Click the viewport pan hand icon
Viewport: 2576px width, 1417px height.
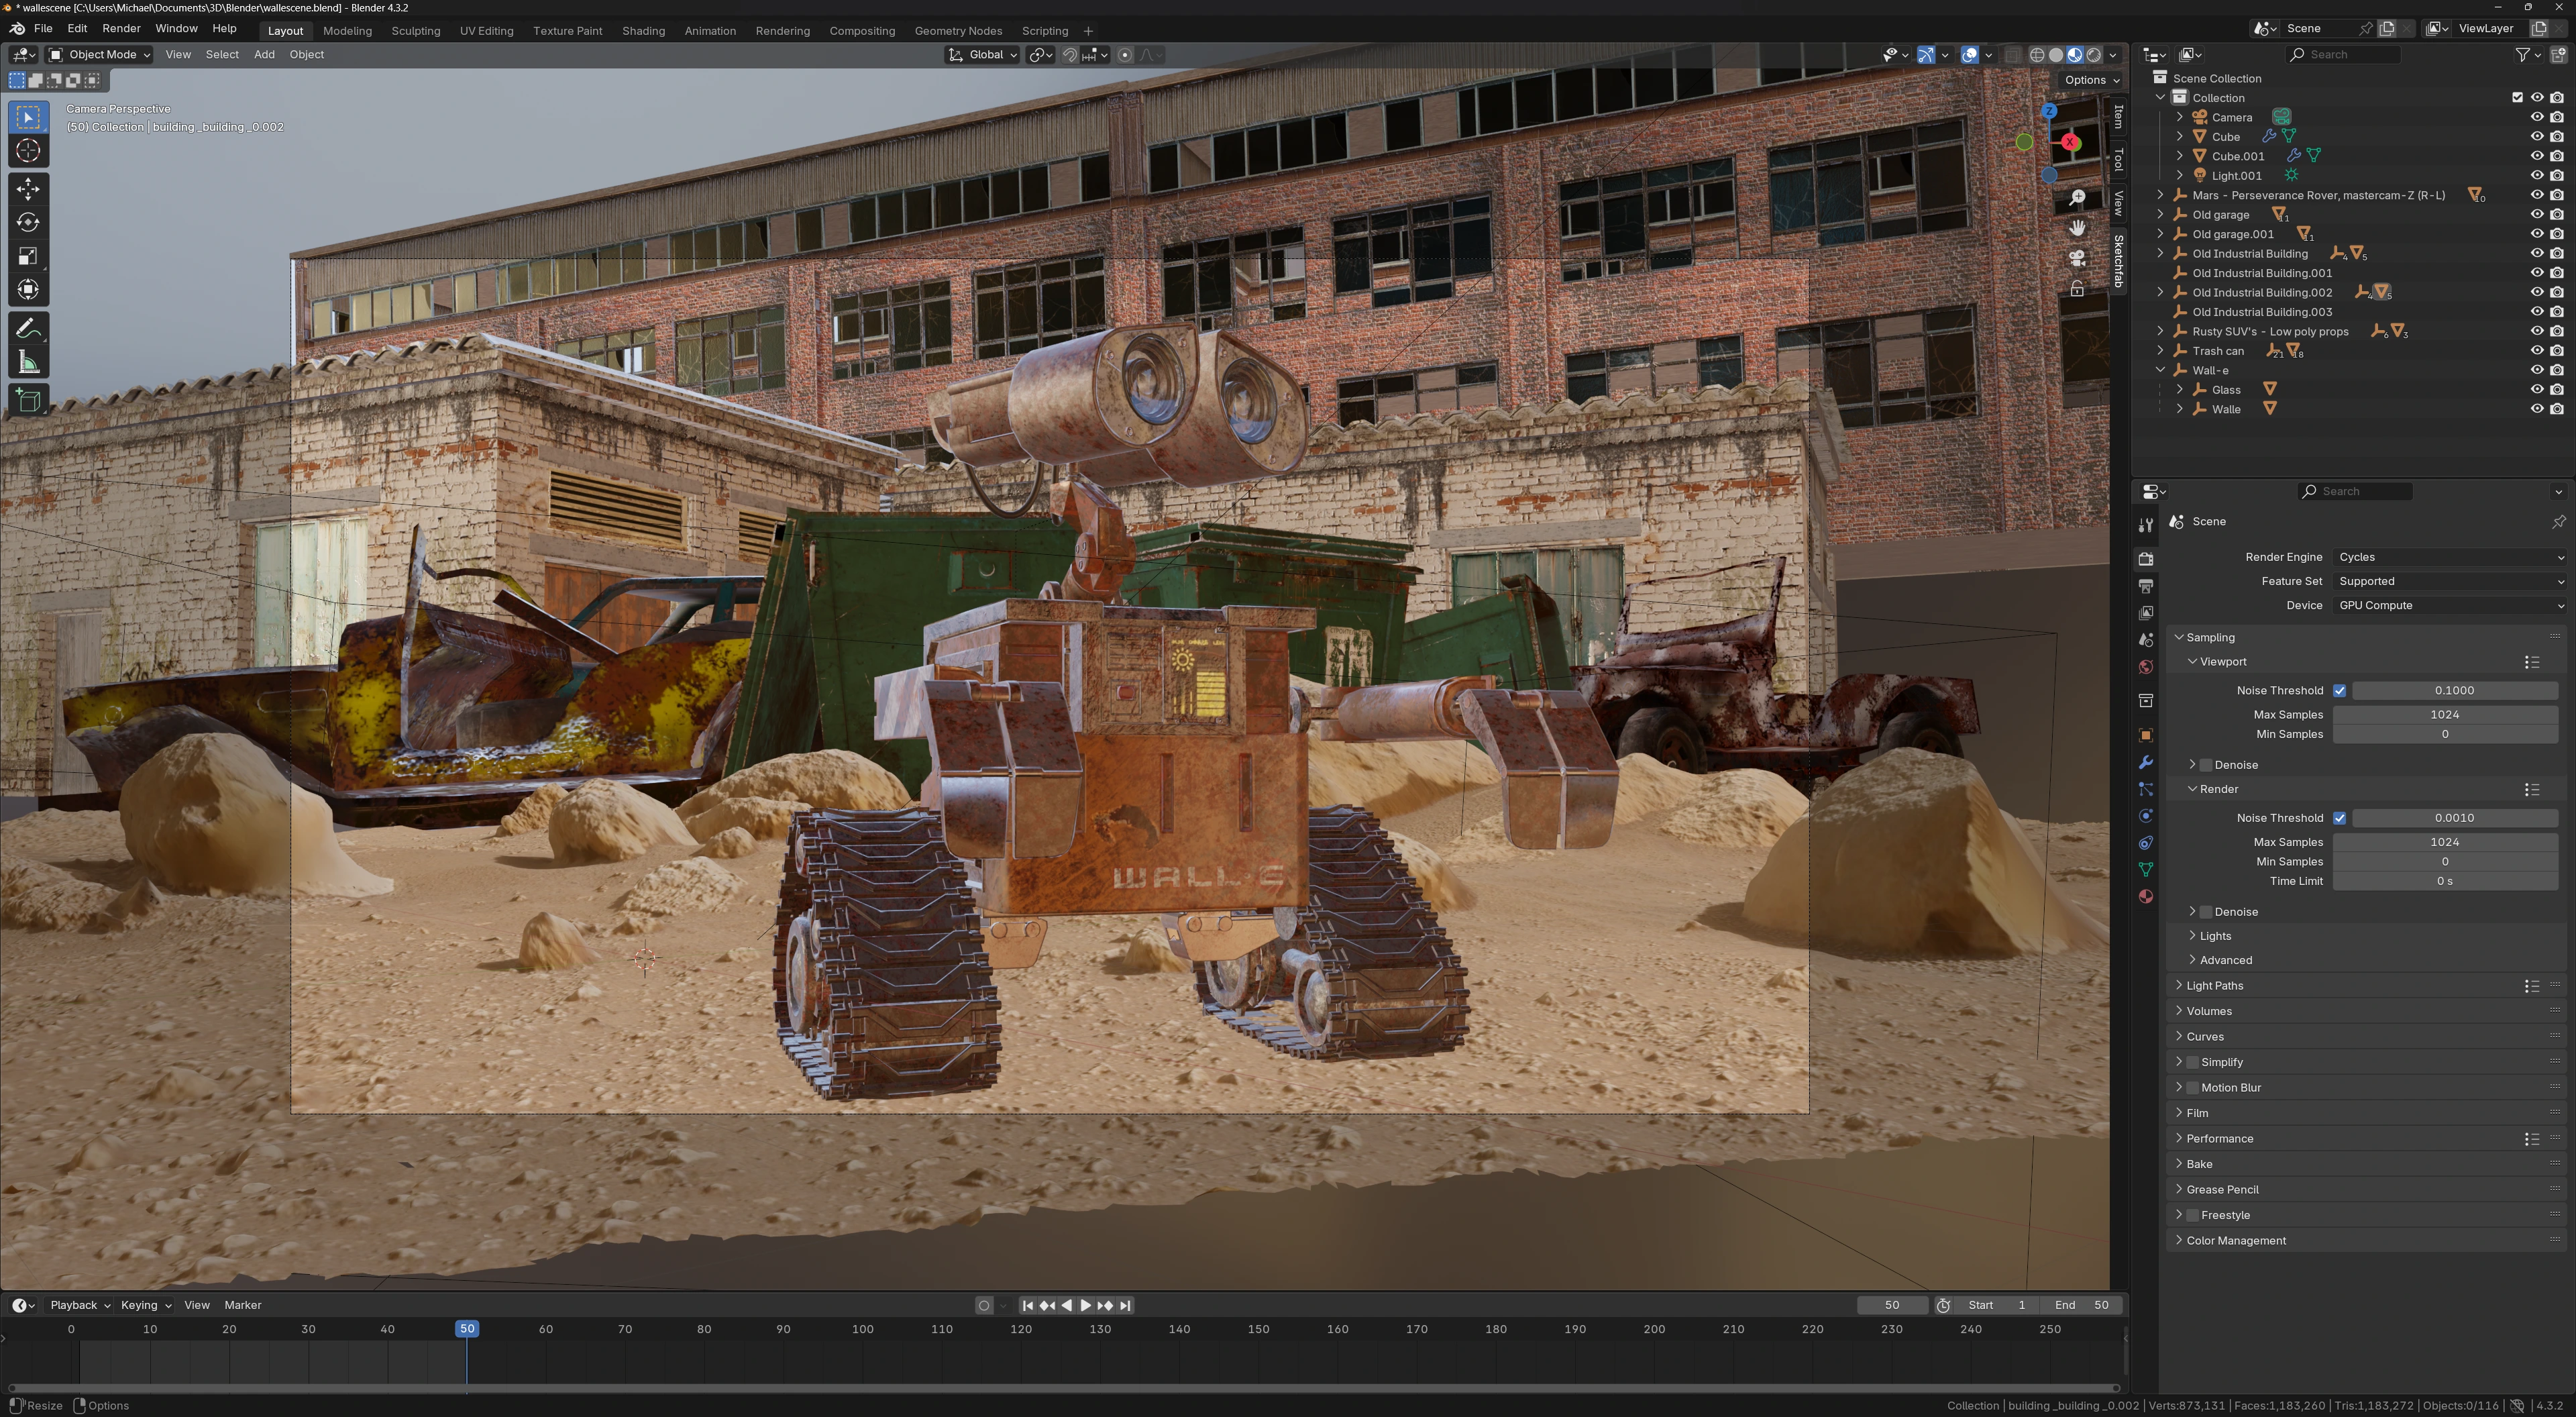(2077, 228)
